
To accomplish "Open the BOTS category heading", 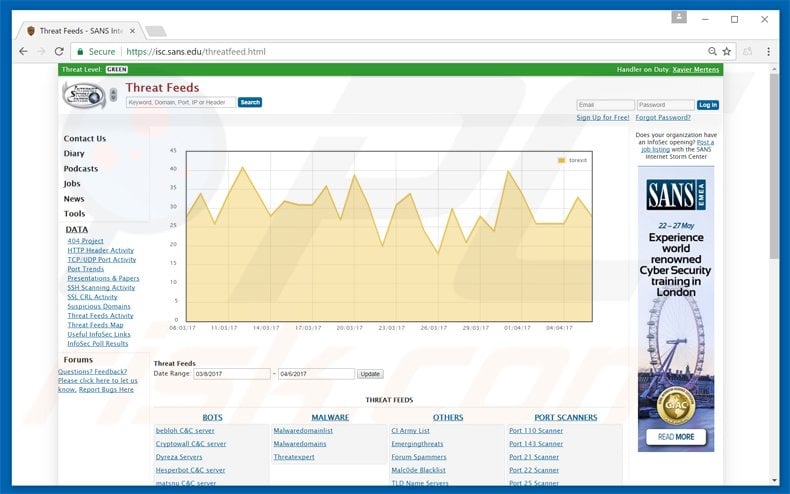I will [x=212, y=417].
